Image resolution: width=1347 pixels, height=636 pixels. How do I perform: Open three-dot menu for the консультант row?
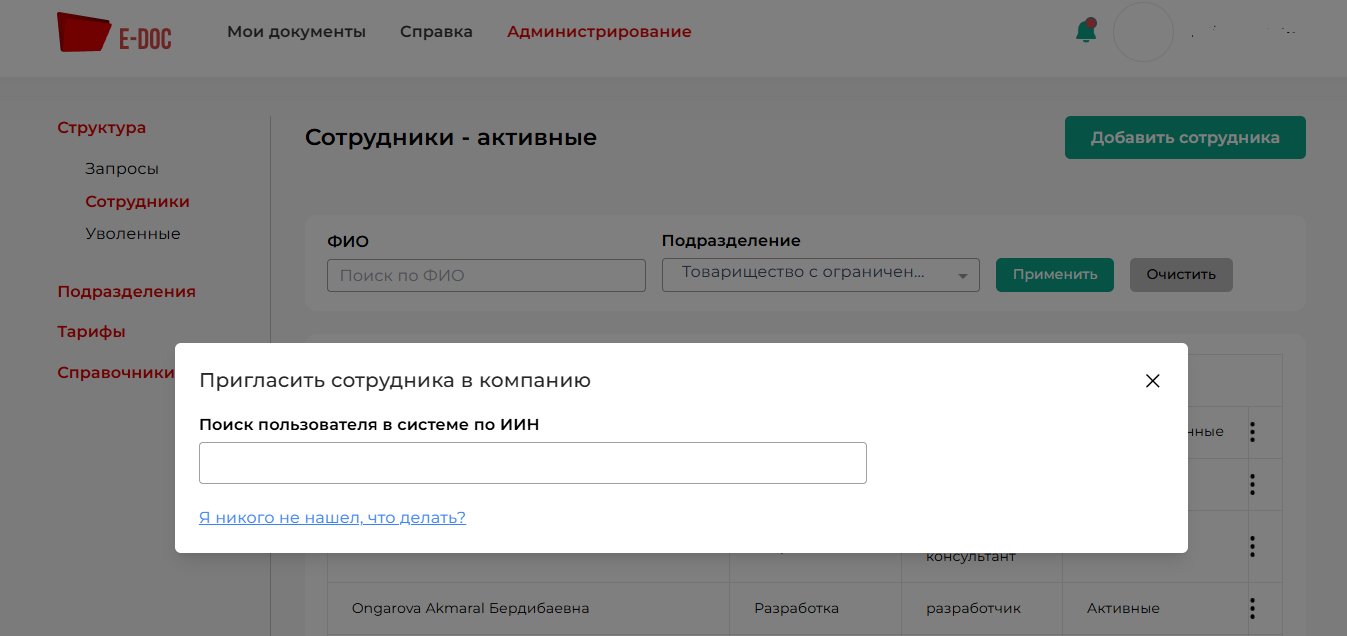[1251, 546]
